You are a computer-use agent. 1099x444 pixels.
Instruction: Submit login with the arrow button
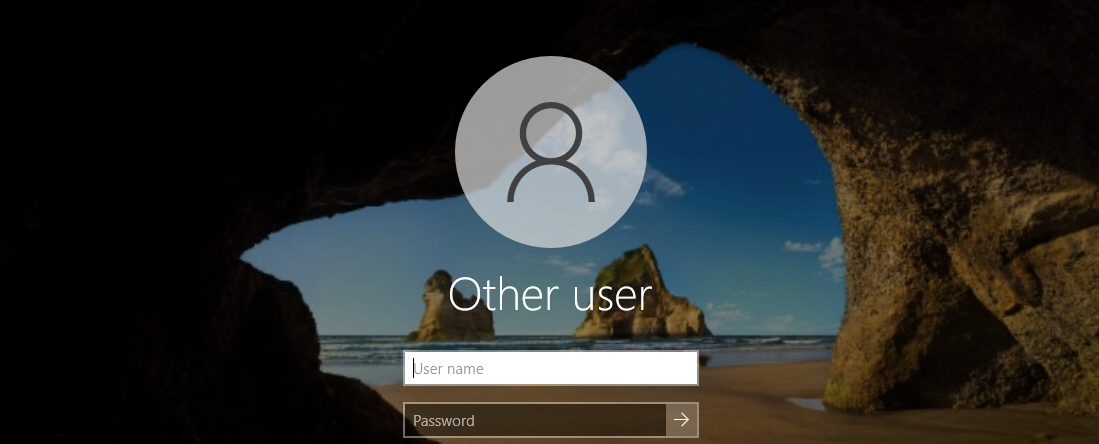coord(682,420)
